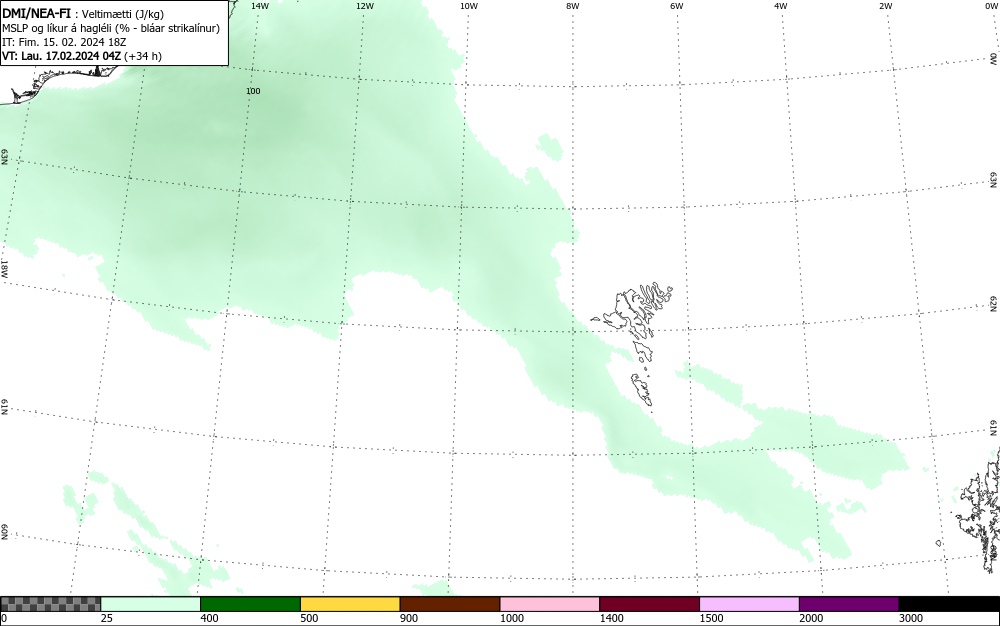The height and width of the screenshot is (626, 1000).
Task: Click the legend value 2000
Action: [811, 618]
